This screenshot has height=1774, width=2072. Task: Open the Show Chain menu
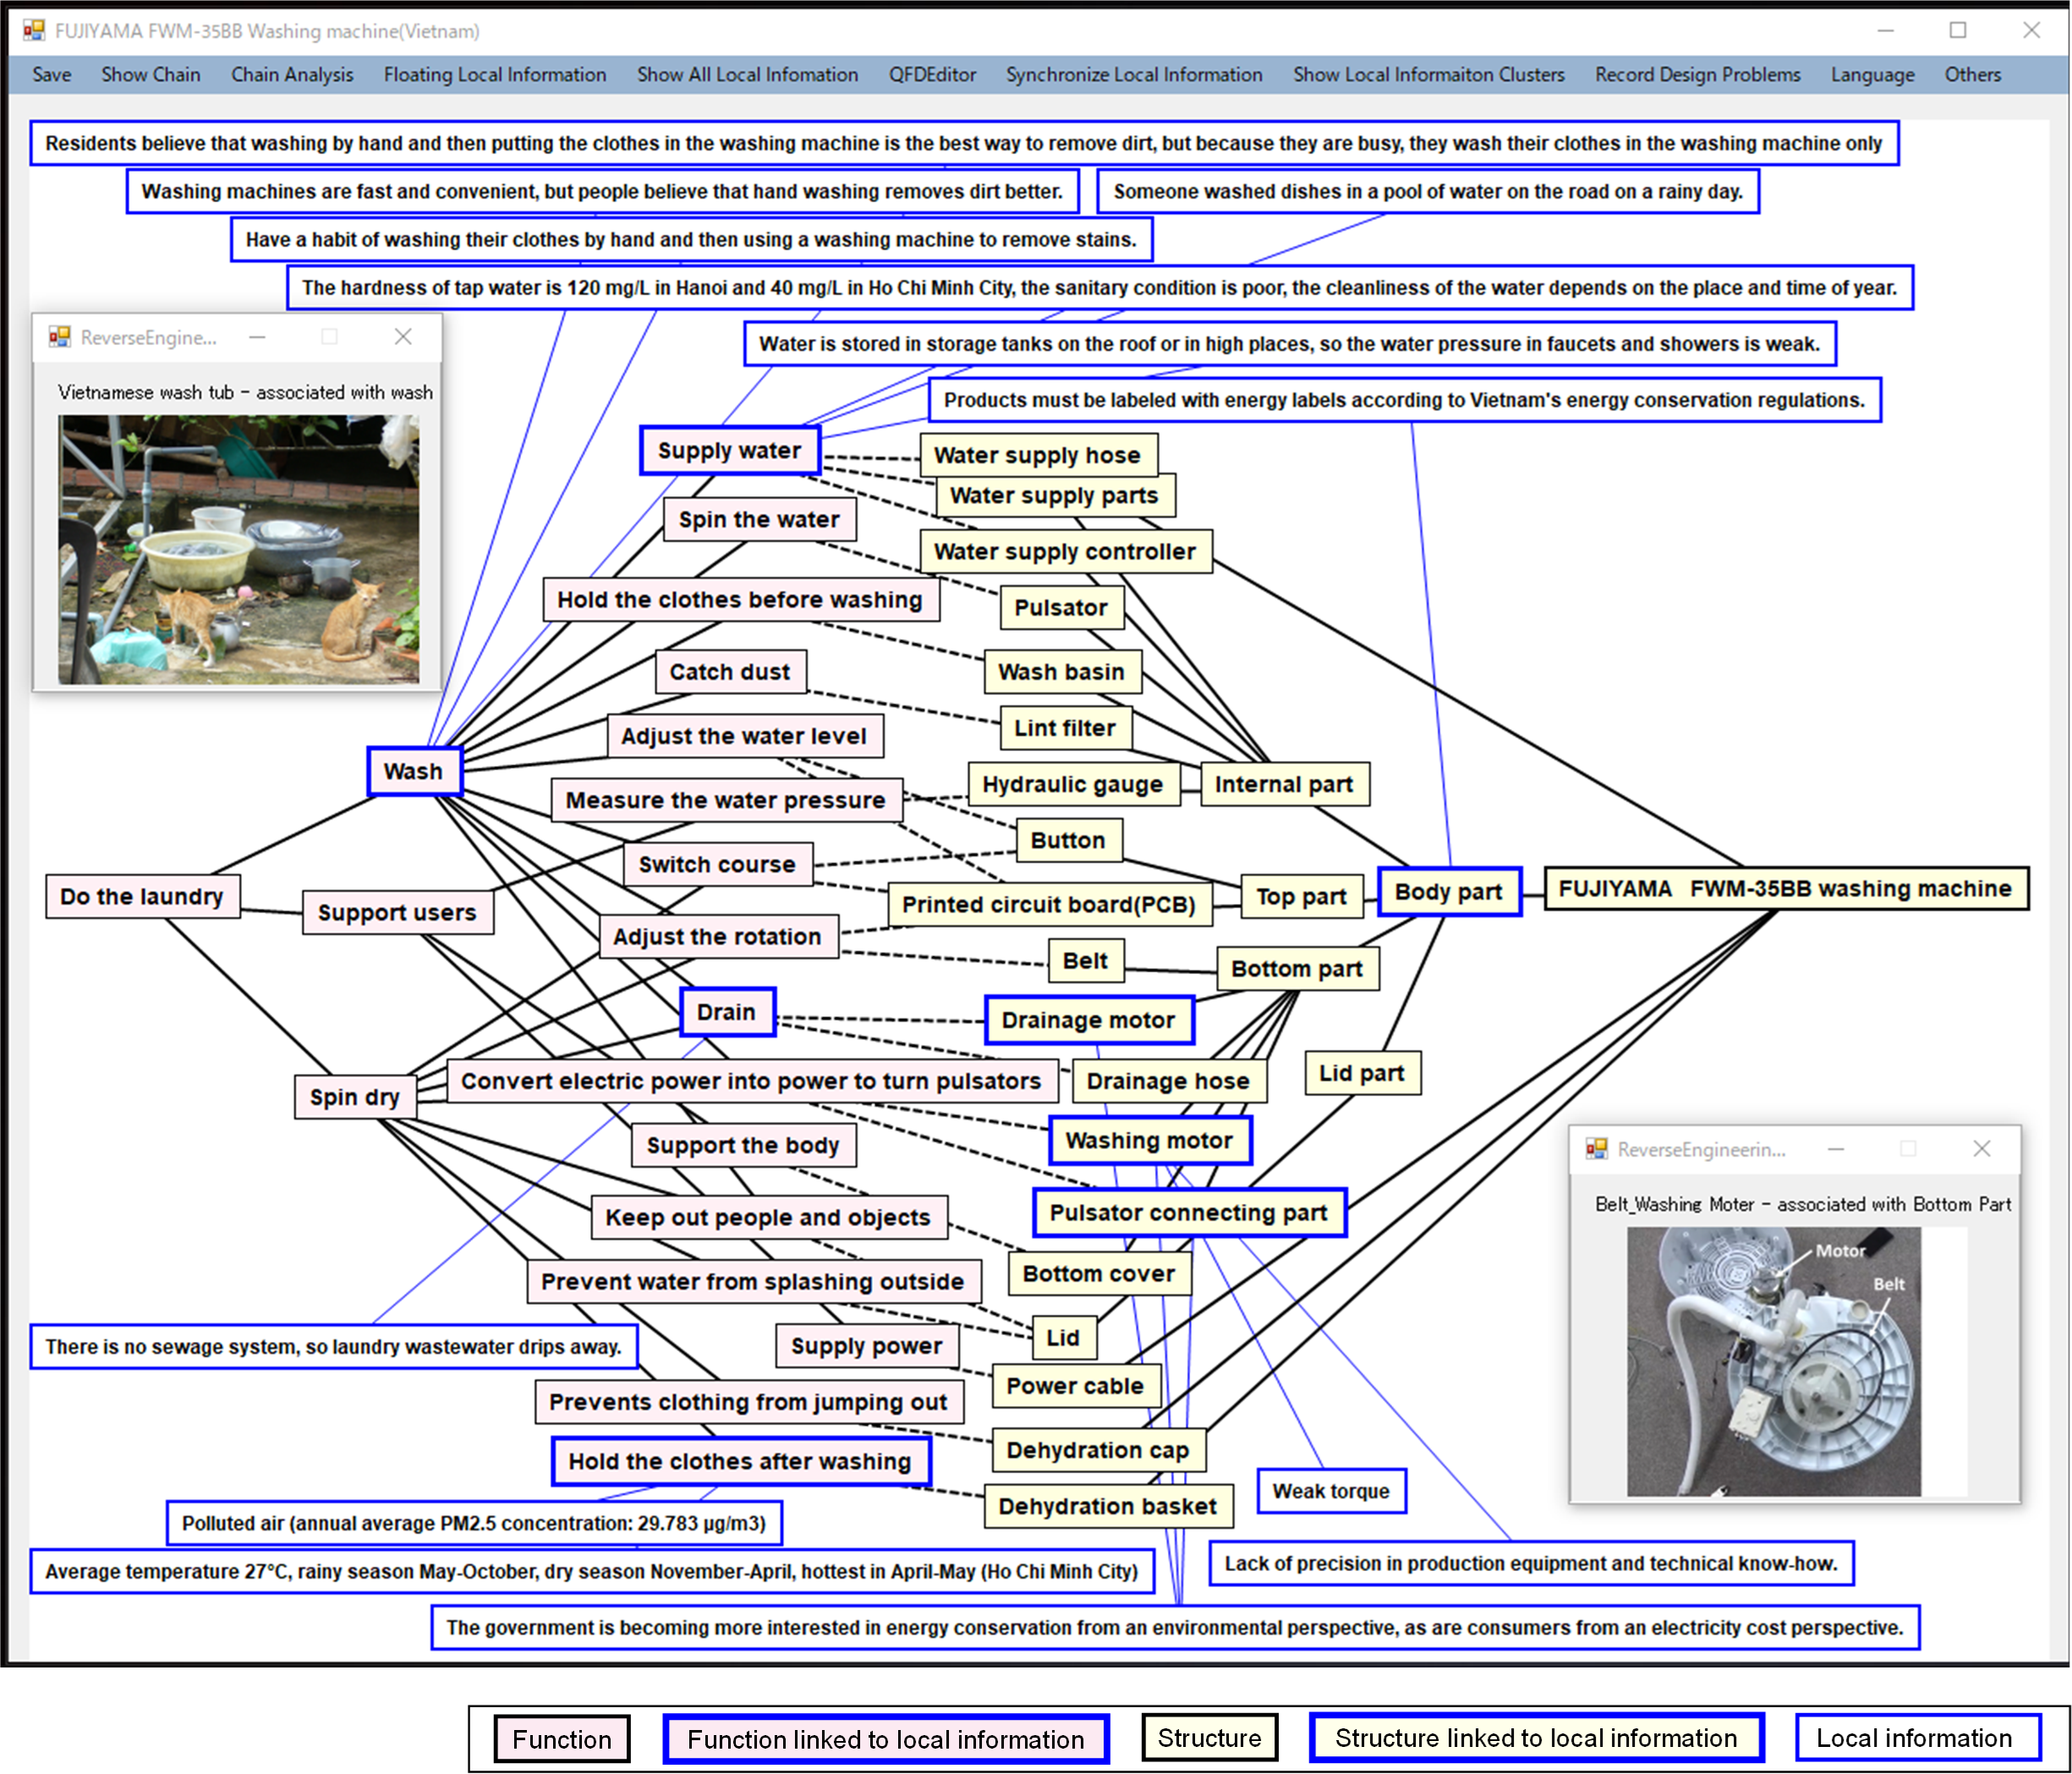point(150,74)
